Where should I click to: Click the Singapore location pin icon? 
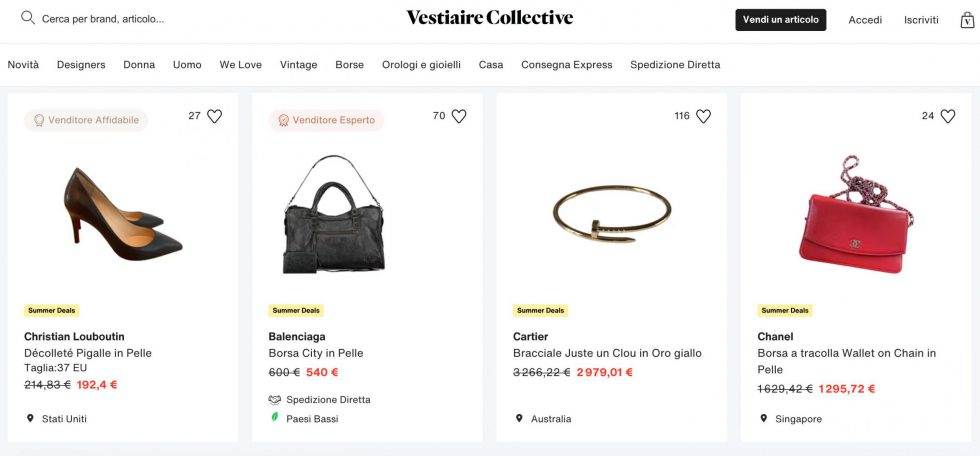click(x=763, y=419)
